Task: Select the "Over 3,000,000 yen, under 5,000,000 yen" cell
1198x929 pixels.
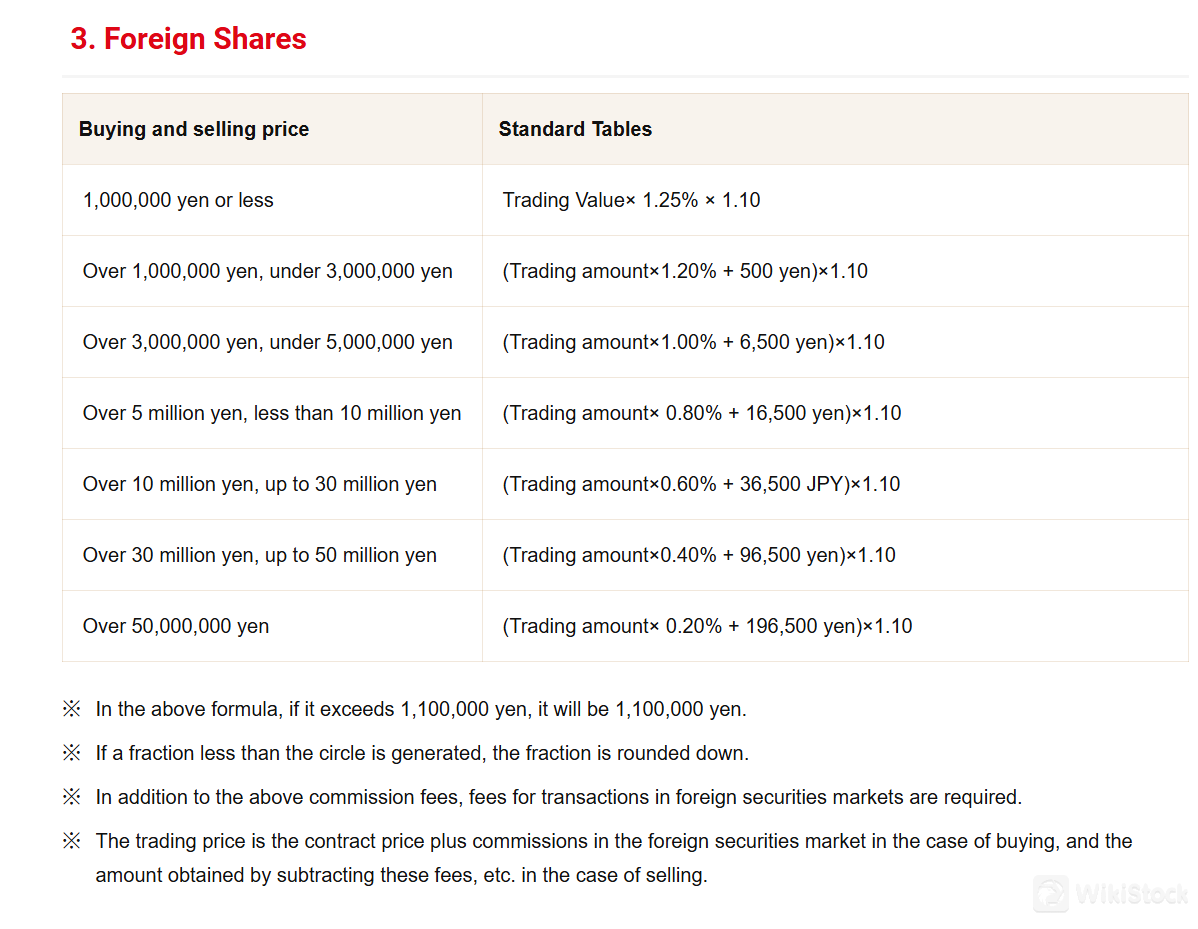Action: pos(267,342)
